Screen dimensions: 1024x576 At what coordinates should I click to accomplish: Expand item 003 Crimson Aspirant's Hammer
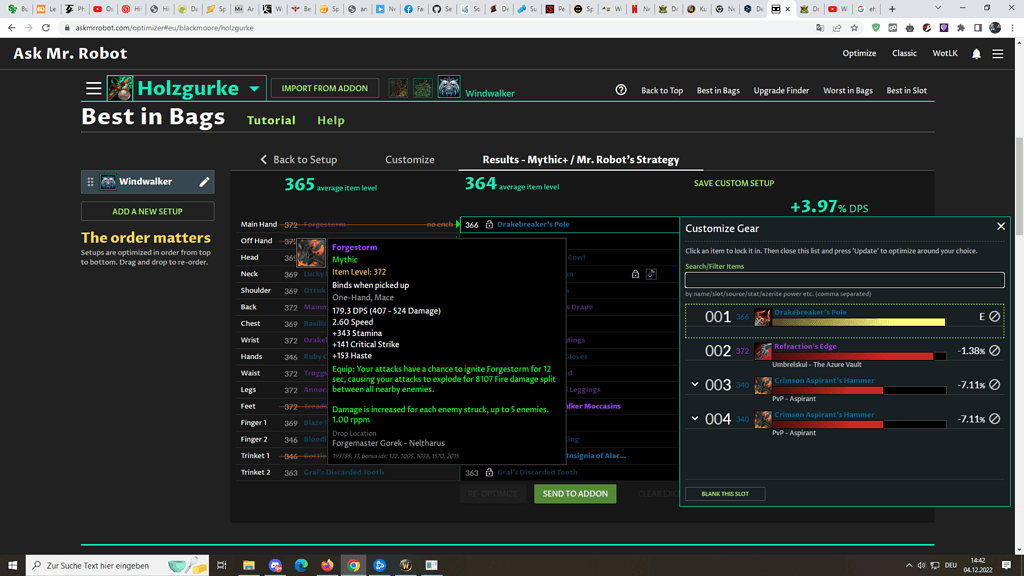pyautogui.click(x=694, y=385)
